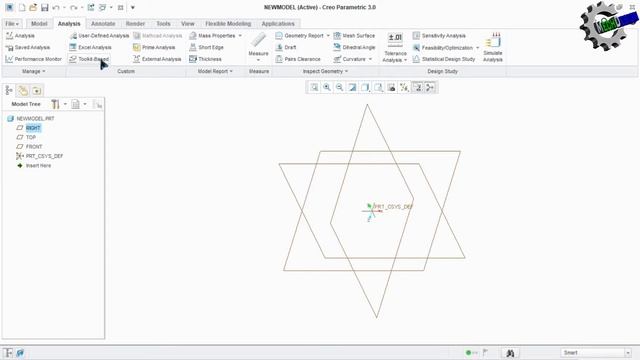Click External Analysis

pos(157,59)
